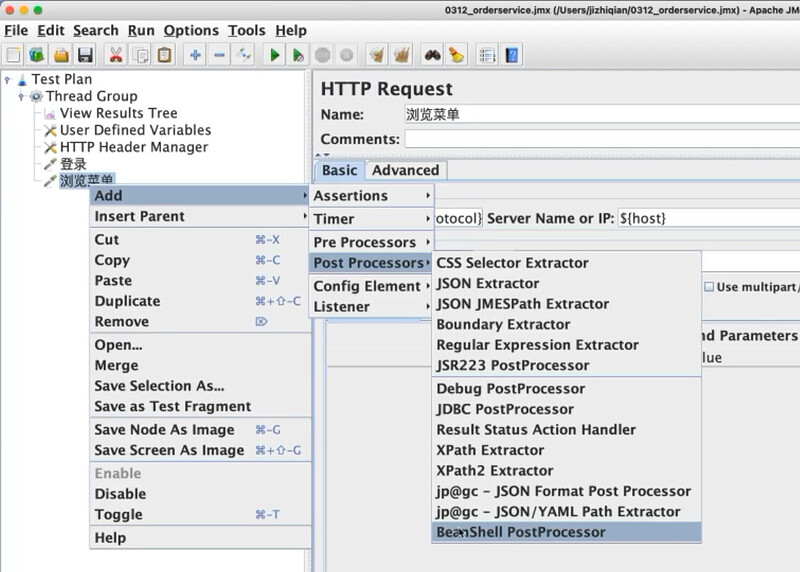Choose JSON Extractor post processor
The height and width of the screenshot is (572, 800).
(566, 283)
